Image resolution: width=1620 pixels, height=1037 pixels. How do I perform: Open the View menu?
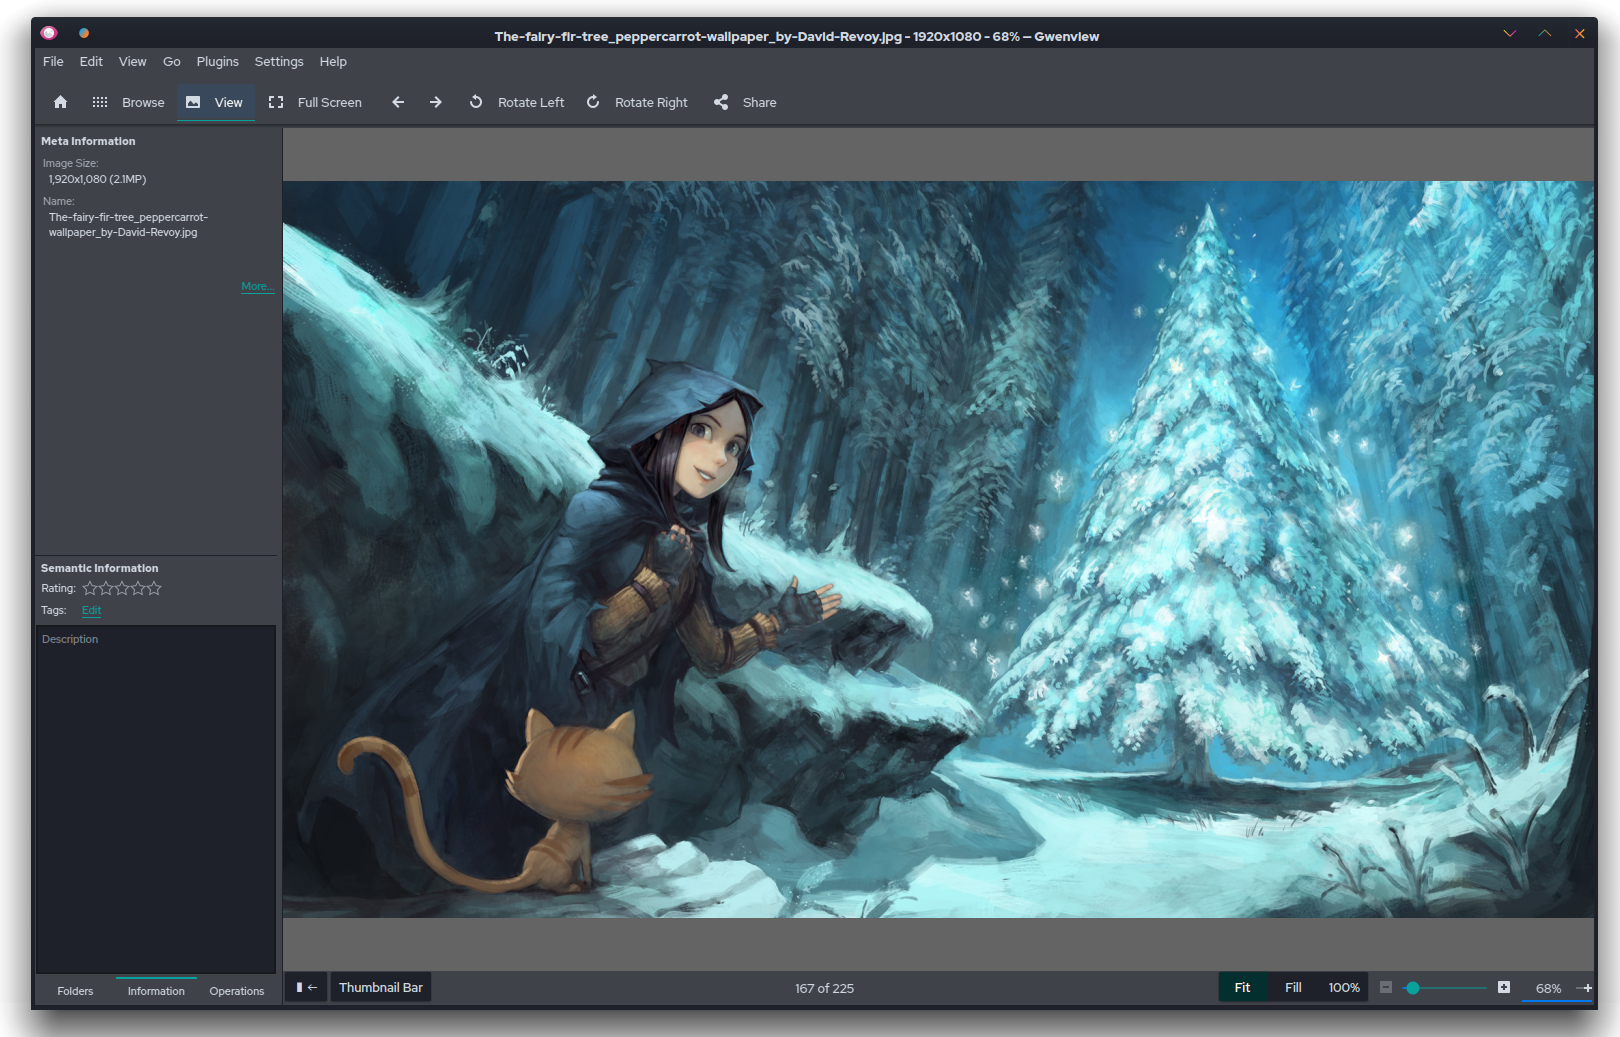tap(132, 61)
